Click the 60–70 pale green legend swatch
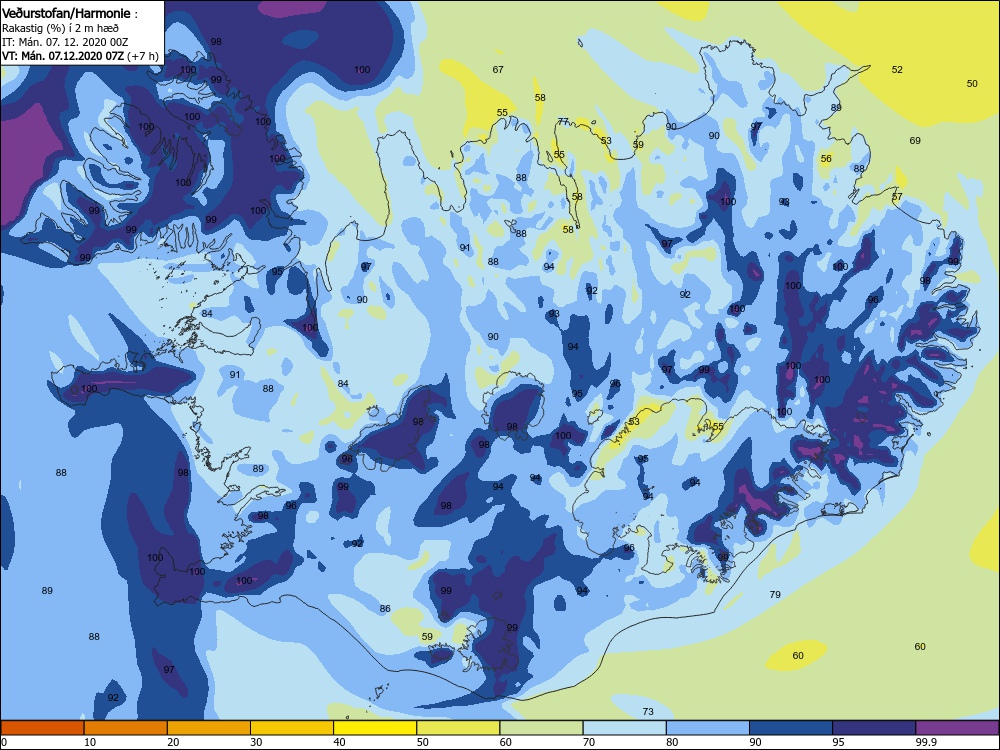Image resolution: width=1000 pixels, height=750 pixels. click(x=541, y=728)
